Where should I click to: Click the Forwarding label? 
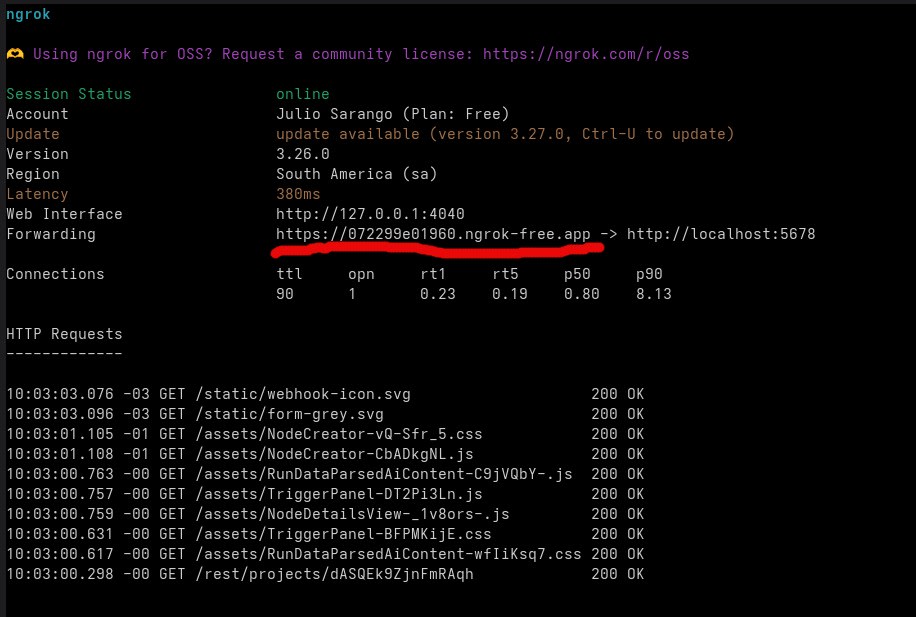click(51, 234)
